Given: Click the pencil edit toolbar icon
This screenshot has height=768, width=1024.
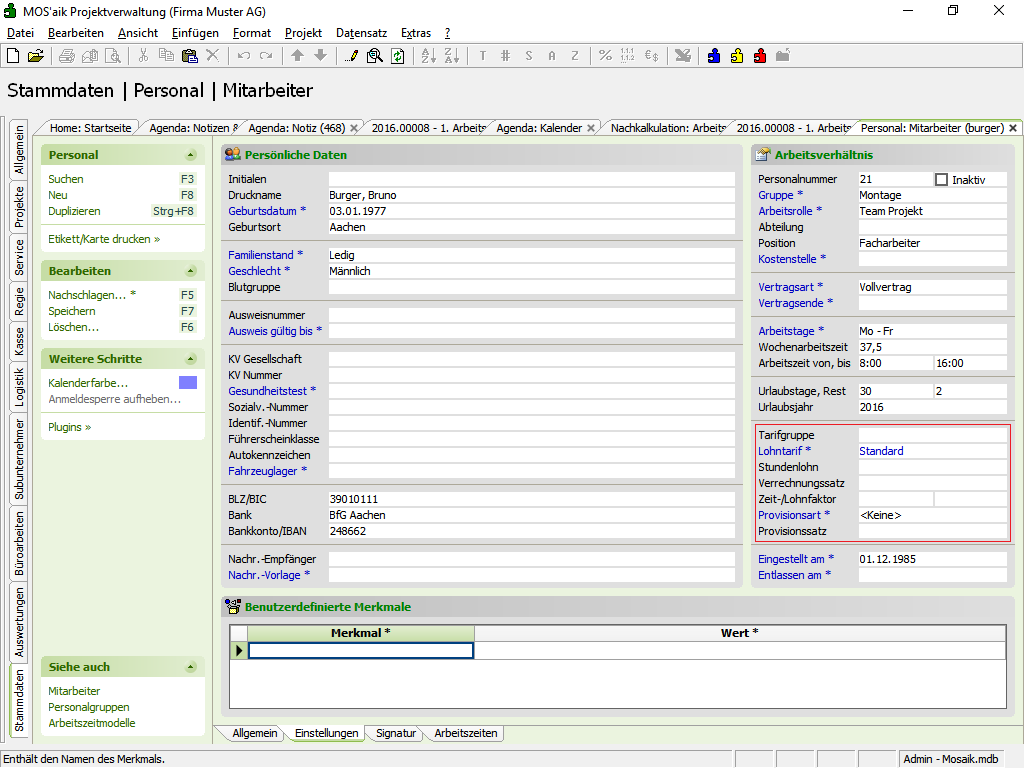Looking at the screenshot, I should [351, 56].
